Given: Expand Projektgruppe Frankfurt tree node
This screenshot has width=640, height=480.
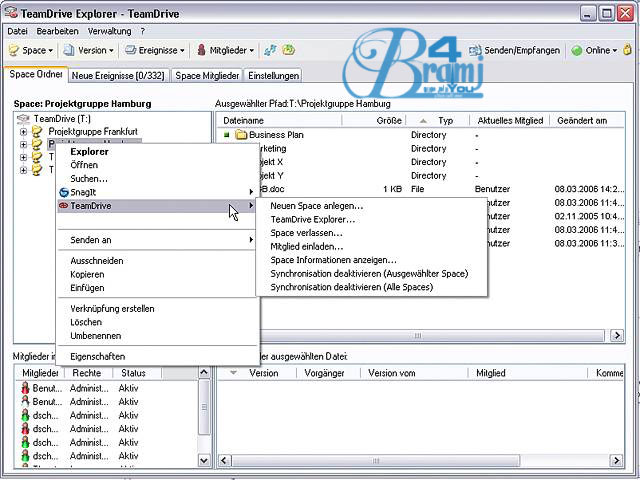Looking at the screenshot, I should (x=23, y=132).
